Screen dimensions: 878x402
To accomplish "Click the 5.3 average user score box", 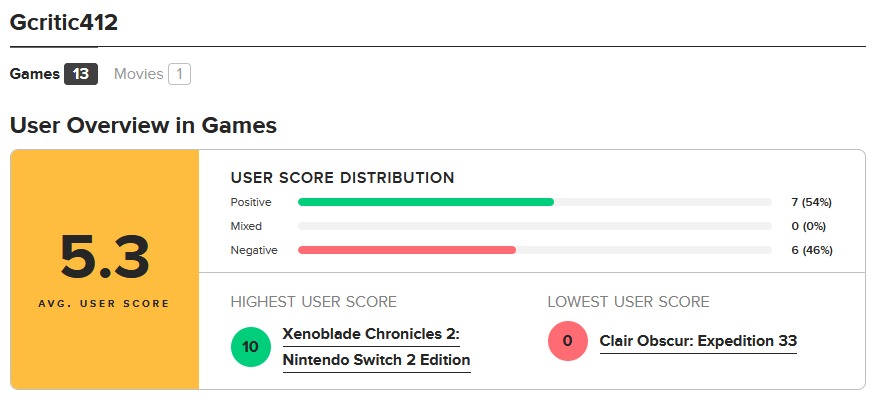I will pyautogui.click(x=105, y=269).
